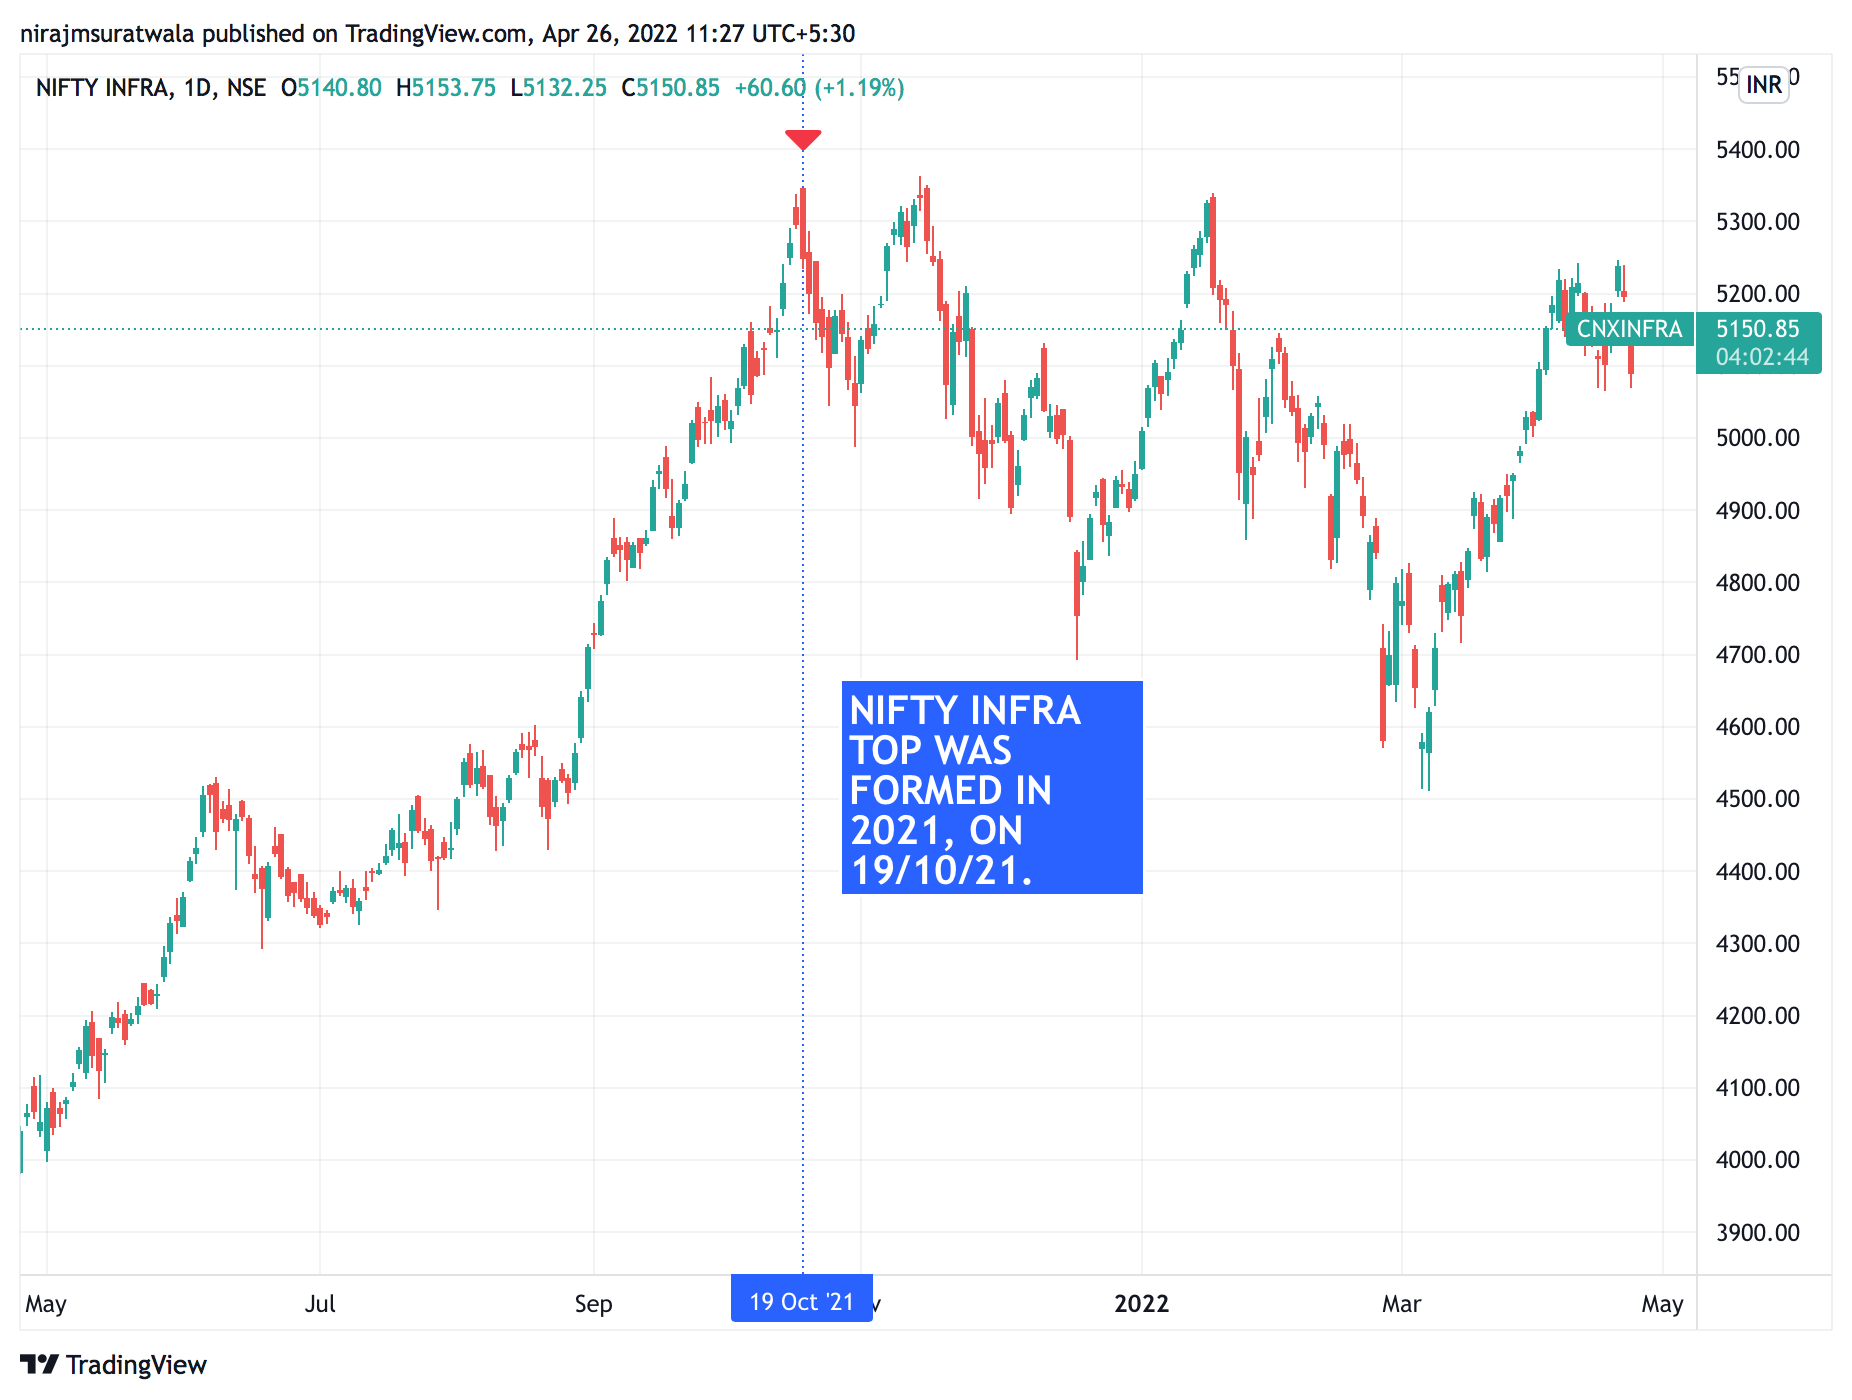This screenshot has width=1852, height=1400.
Task: Click the 5300.00 price axis label
Action: point(1757,222)
